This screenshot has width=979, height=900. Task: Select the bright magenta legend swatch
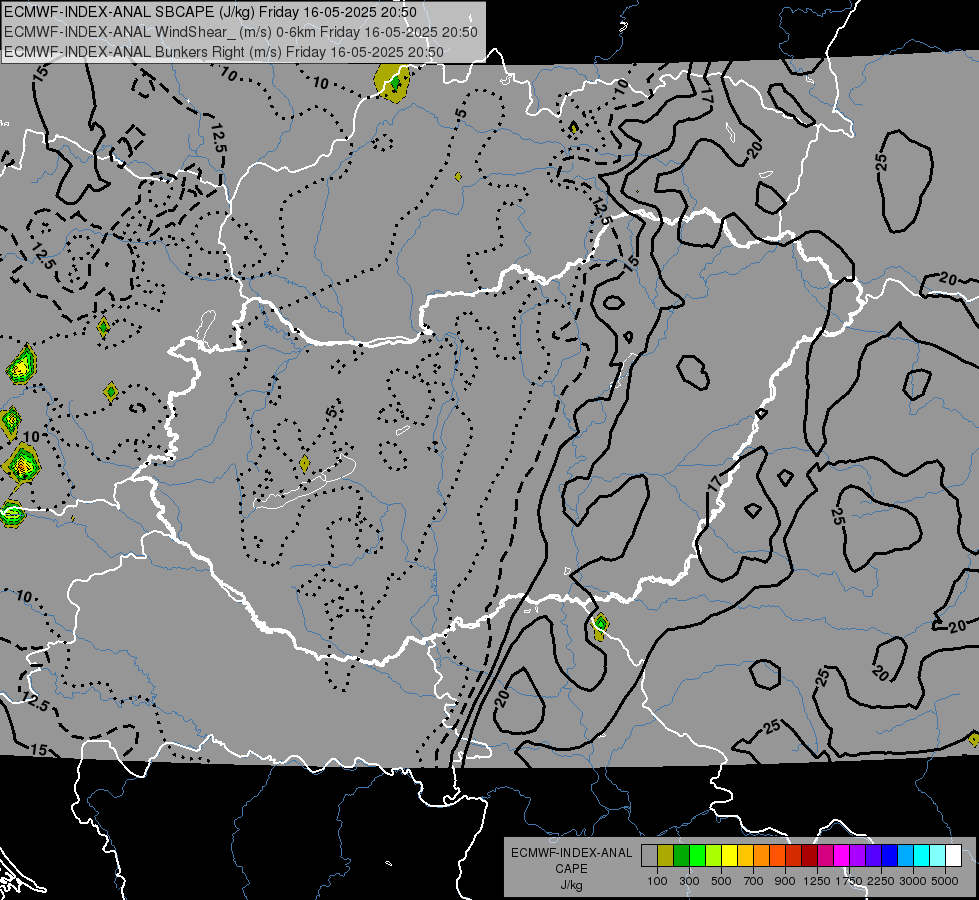click(842, 856)
